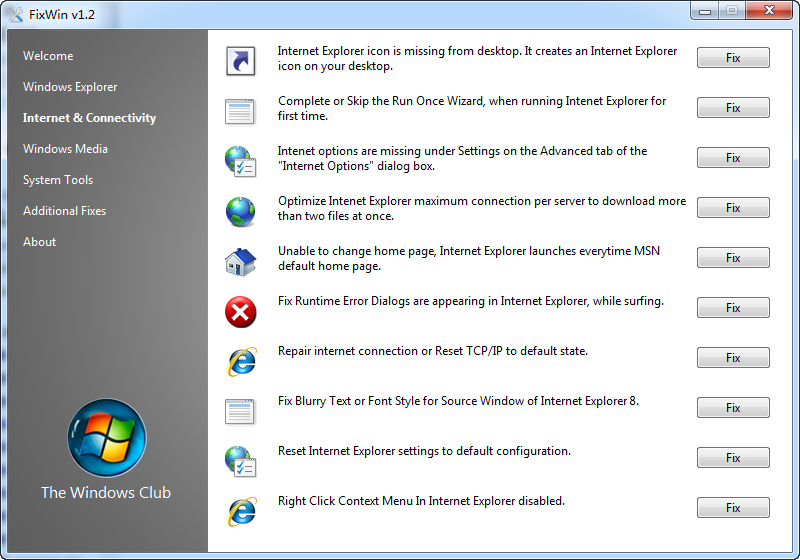Click the page icon beside Run Once Wizard
The width and height of the screenshot is (800, 560).
click(x=240, y=112)
